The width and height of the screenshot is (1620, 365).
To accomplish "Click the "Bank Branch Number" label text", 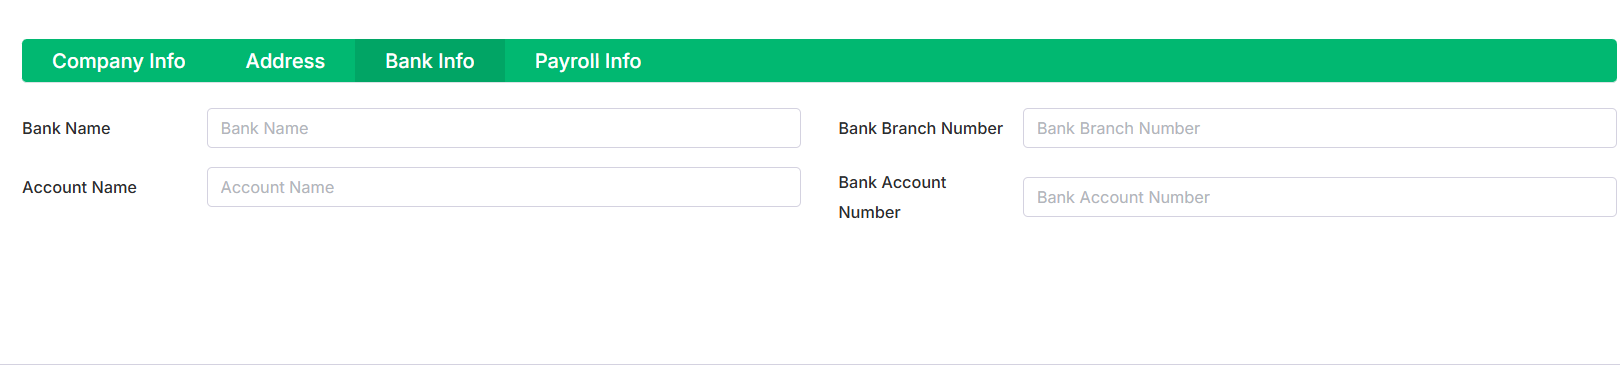I will tap(920, 128).
